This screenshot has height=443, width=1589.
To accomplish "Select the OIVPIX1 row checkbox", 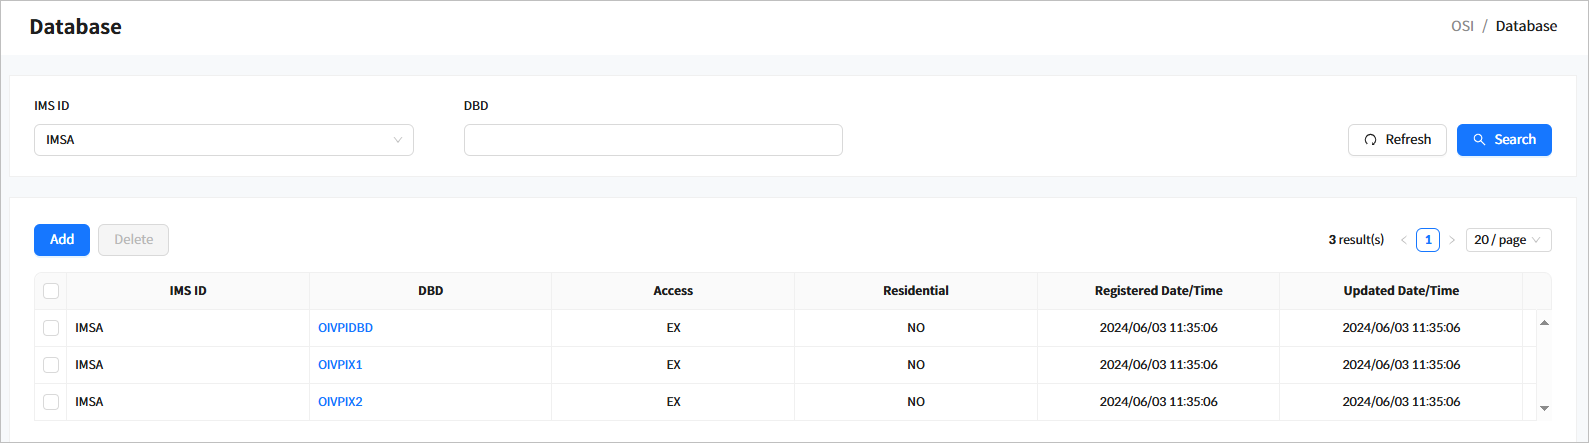I will click(51, 365).
